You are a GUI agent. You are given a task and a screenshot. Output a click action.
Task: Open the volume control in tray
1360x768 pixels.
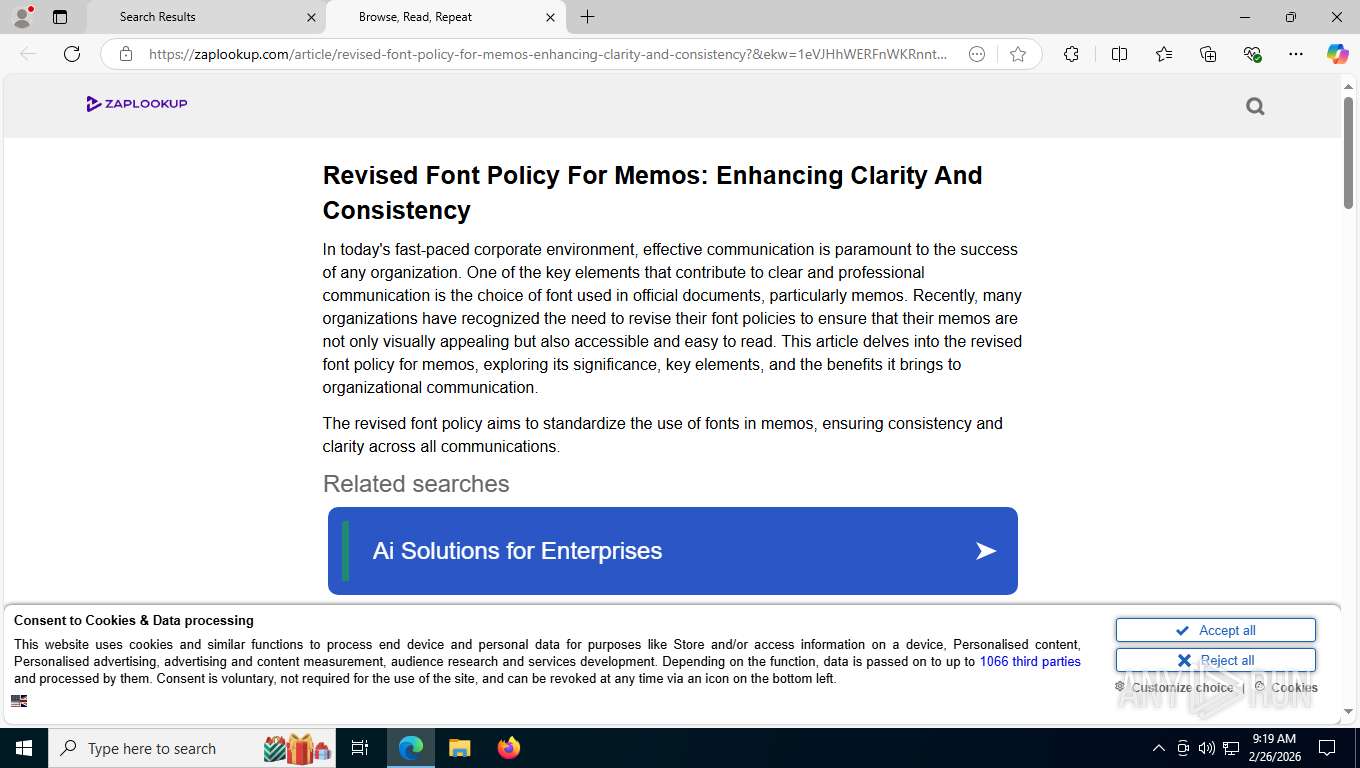[x=1207, y=748]
